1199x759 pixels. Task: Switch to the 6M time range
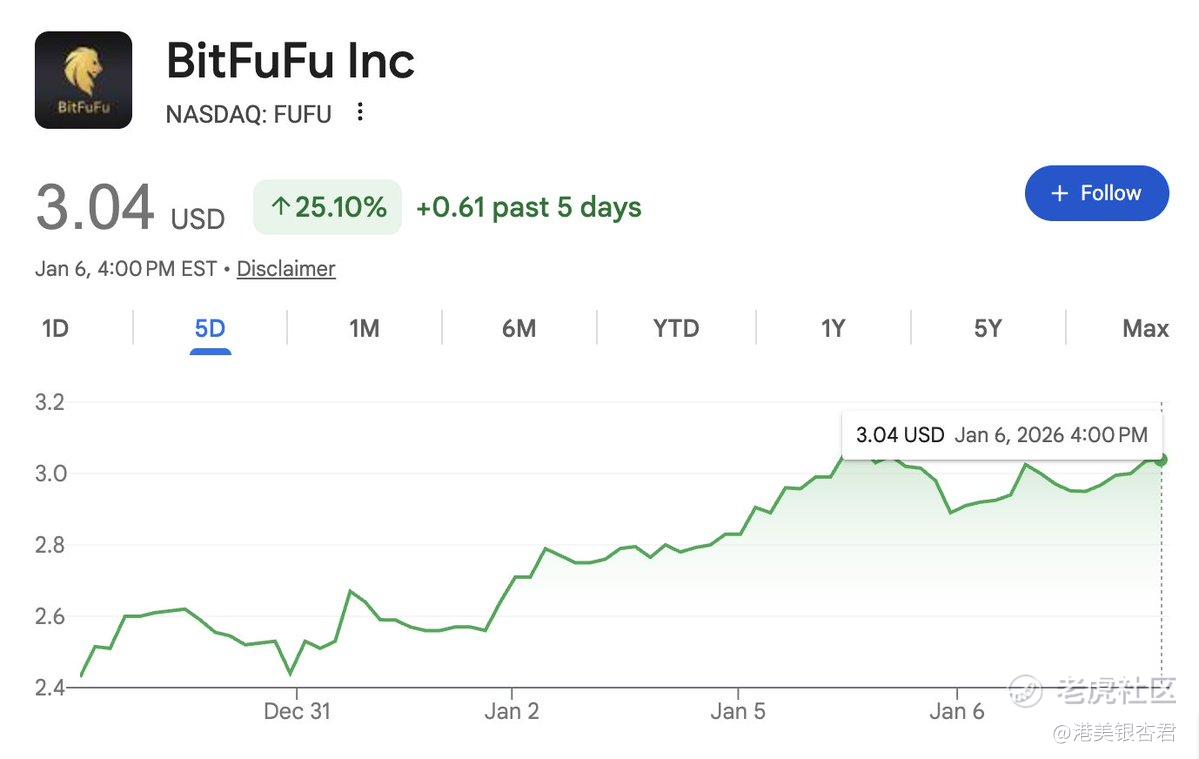pos(519,328)
